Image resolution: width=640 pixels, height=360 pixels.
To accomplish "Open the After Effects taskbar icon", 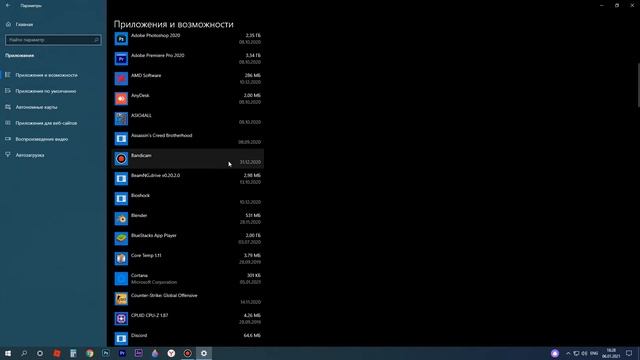I will 138,353.
